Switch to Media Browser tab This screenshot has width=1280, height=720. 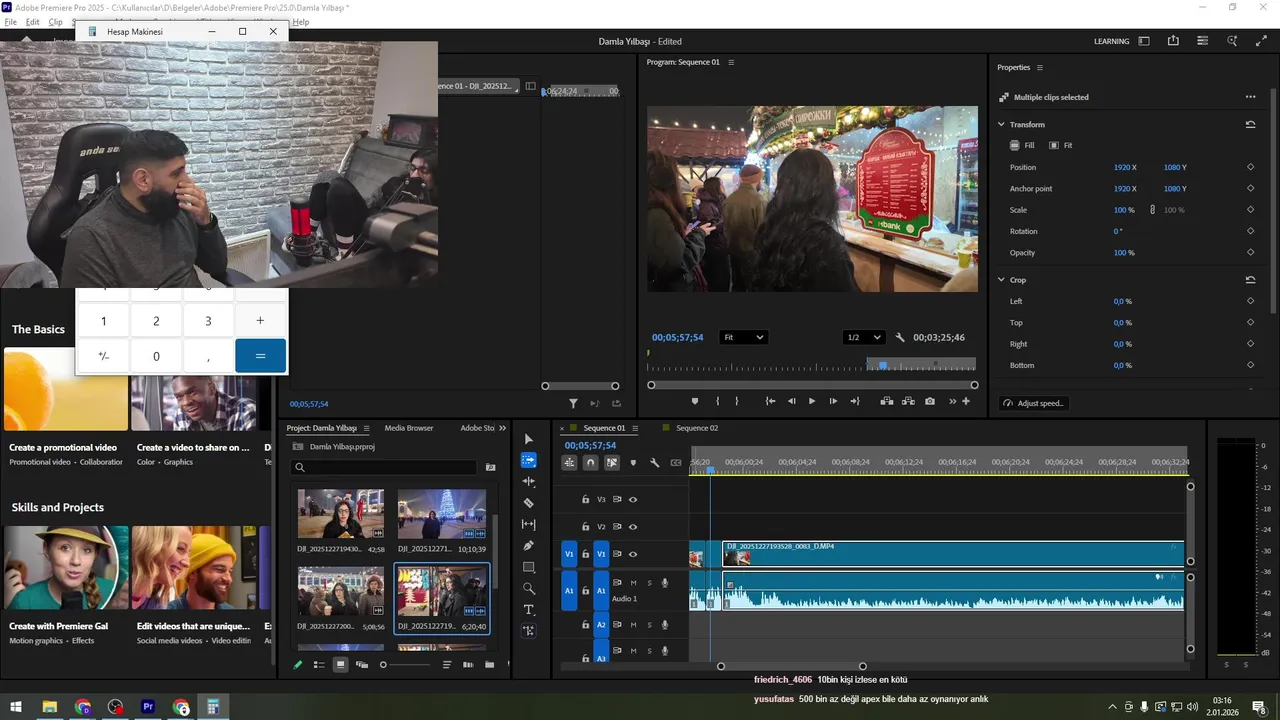409,428
